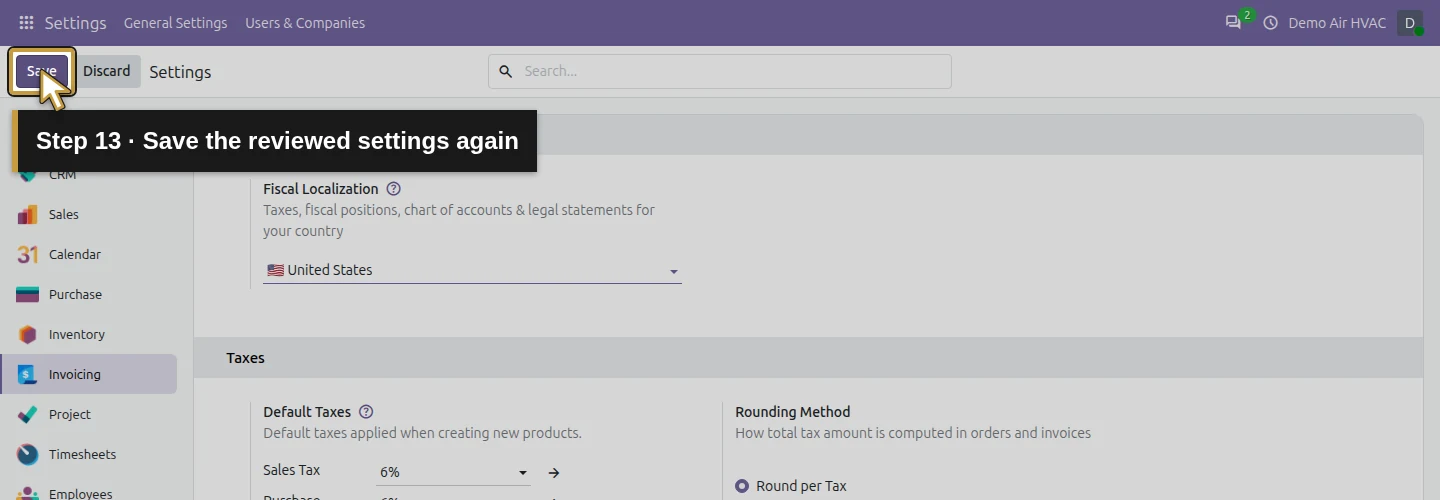Click the Demo Air HVAC company switcher
The height and width of the screenshot is (500, 1440).
point(1337,22)
